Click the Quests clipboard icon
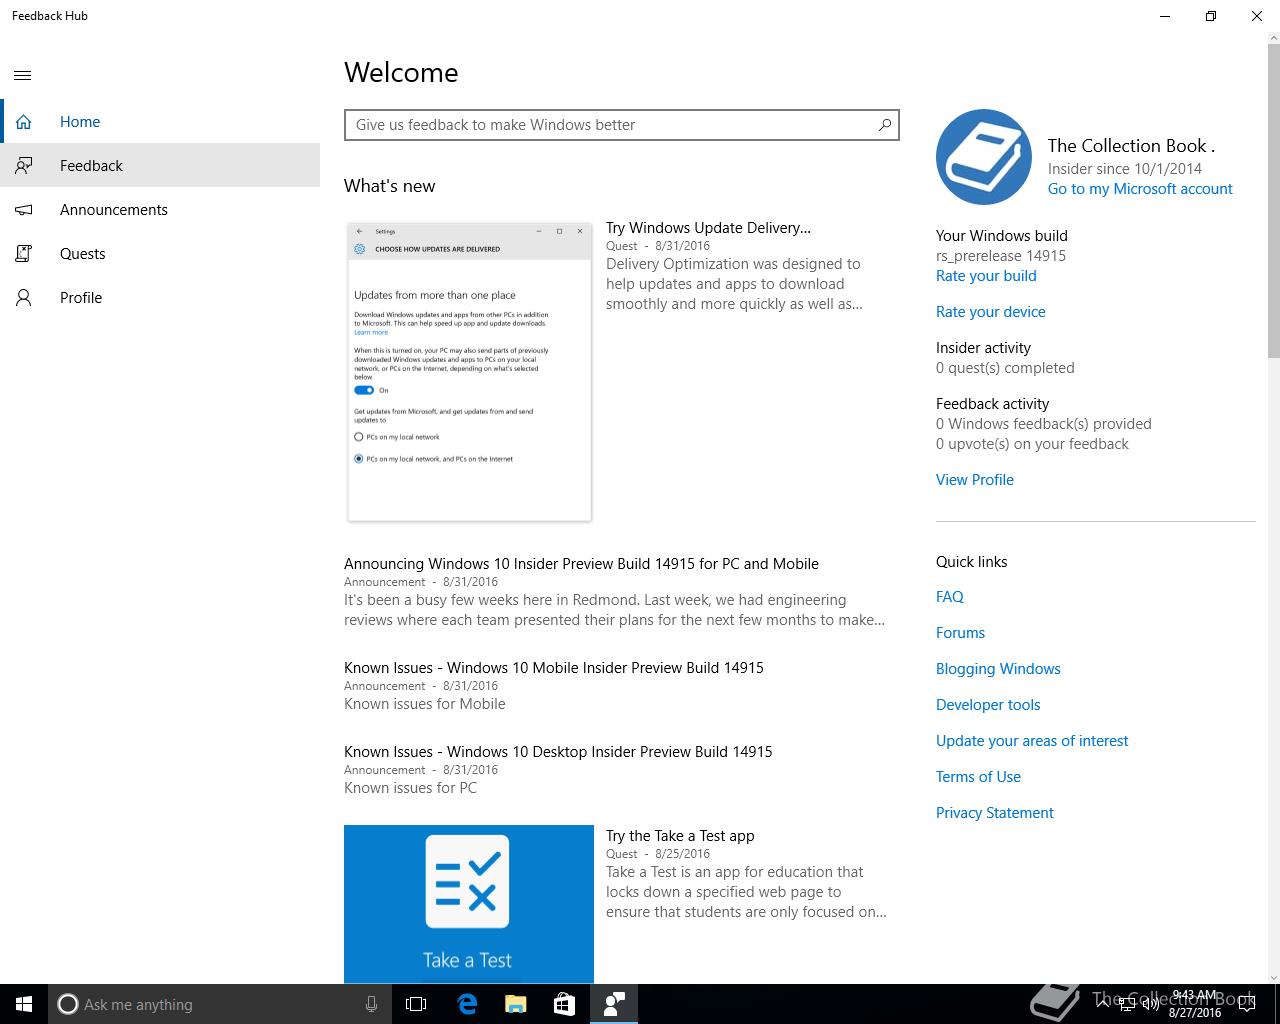This screenshot has height=1024, width=1280. [24, 254]
